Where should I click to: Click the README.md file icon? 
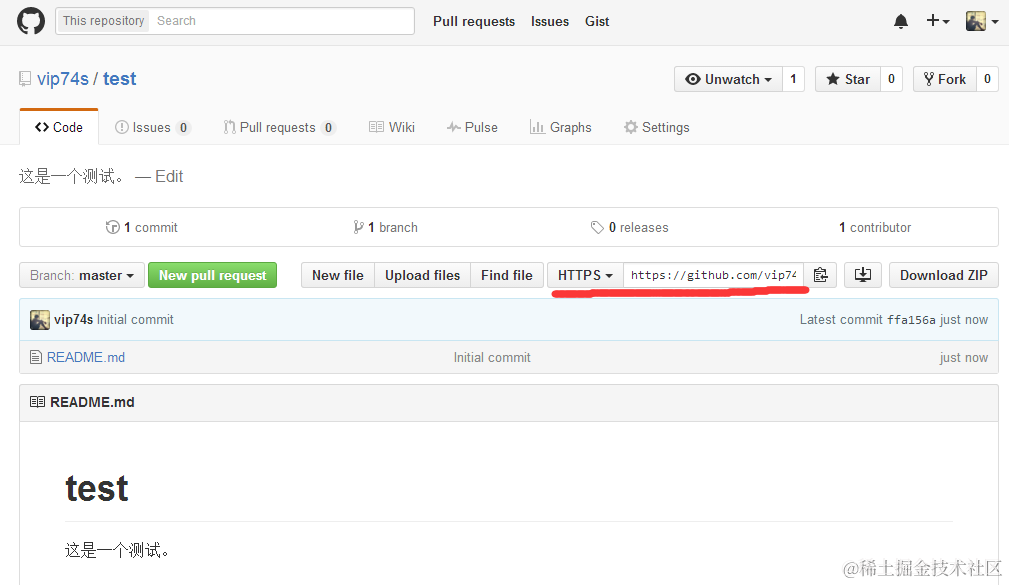36,357
